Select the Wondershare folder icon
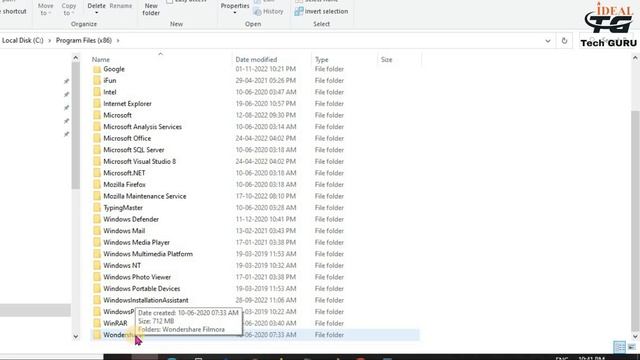The height and width of the screenshot is (360, 640). coord(97,335)
